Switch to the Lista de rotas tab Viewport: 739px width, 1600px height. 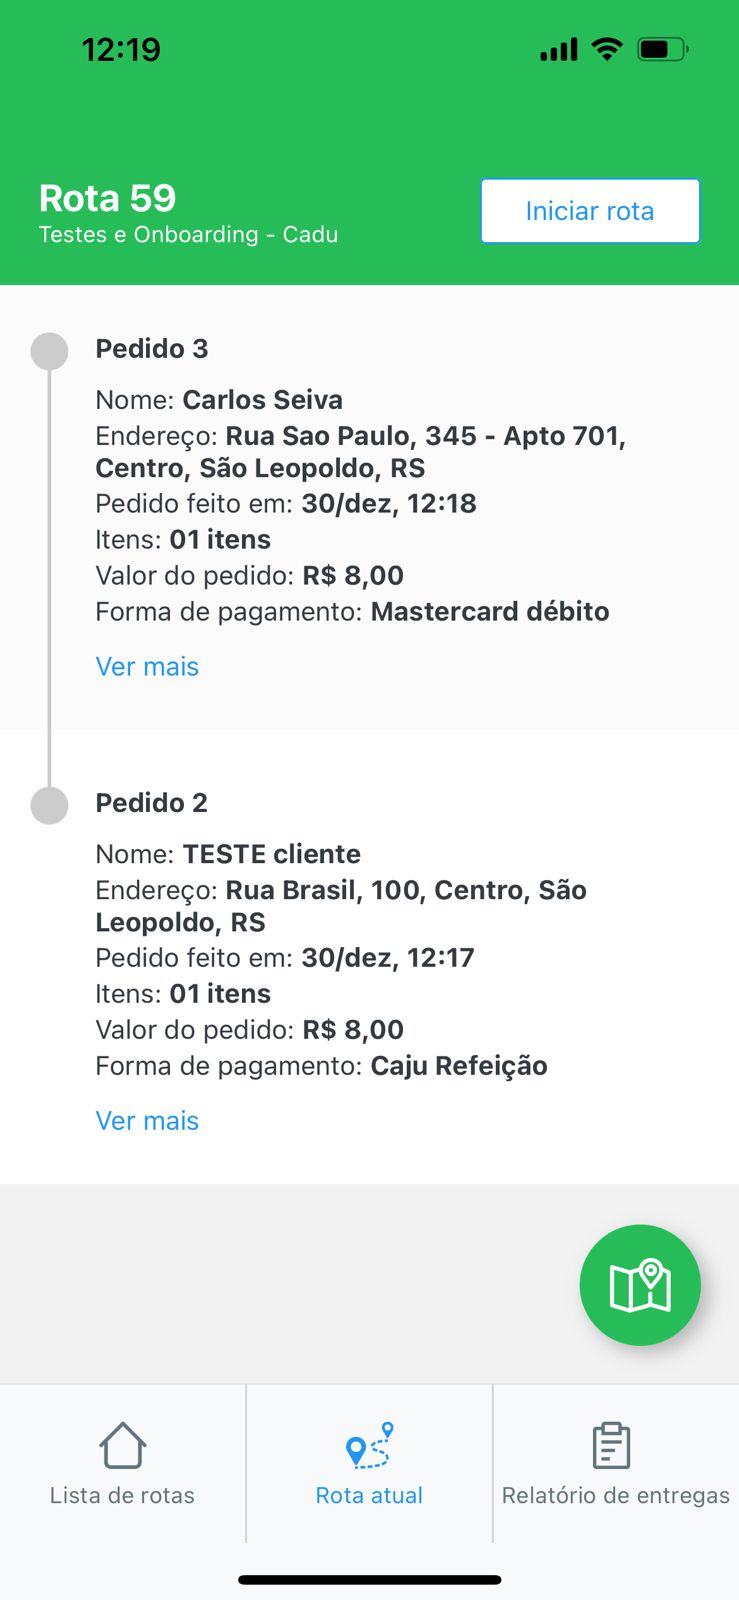(122, 1464)
